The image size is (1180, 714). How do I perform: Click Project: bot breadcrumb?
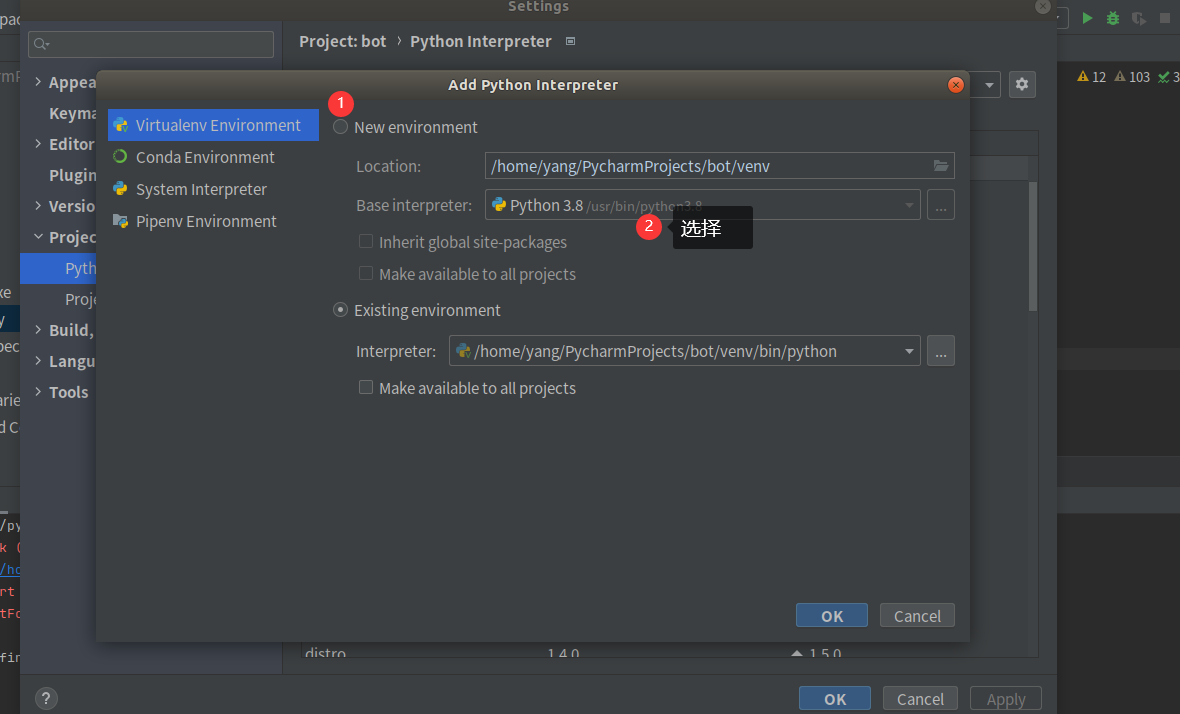pos(342,41)
